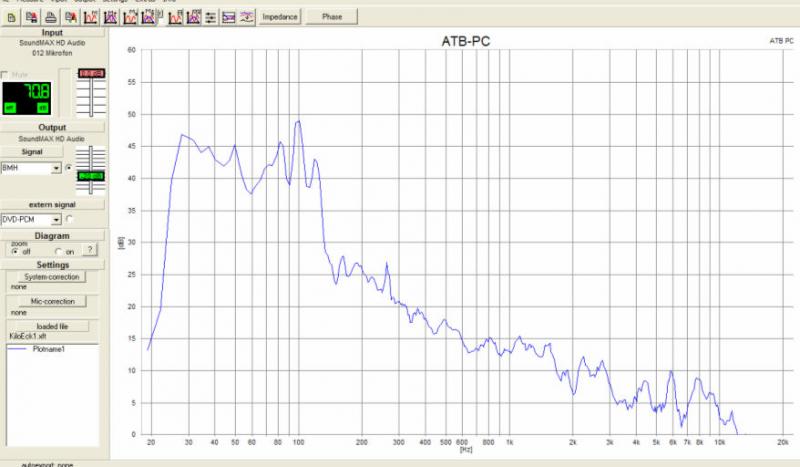The height and width of the screenshot is (467, 800).
Task: Click the new document toolbar icon
Action: [x=11, y=17]
